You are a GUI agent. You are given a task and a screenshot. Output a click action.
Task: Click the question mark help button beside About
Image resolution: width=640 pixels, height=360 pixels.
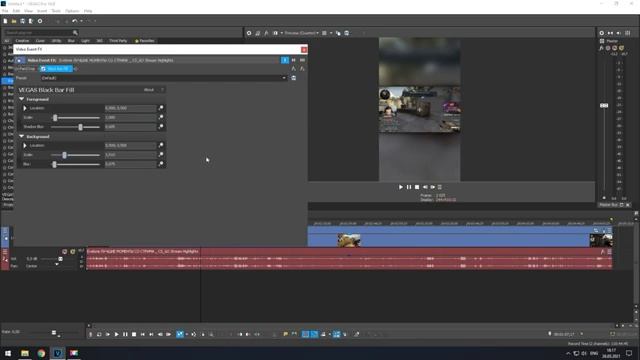pos(162,90)
